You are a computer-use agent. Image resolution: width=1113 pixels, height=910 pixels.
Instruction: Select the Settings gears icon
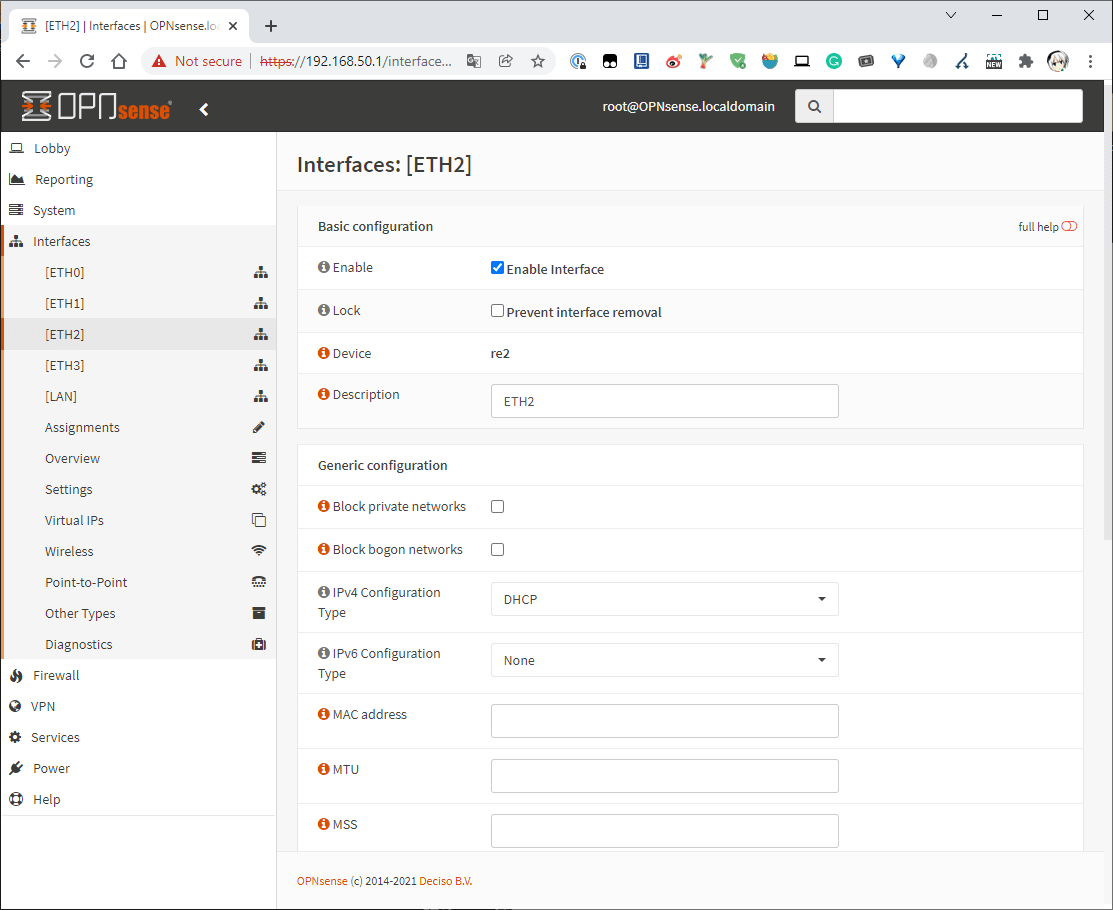[259, 489]
